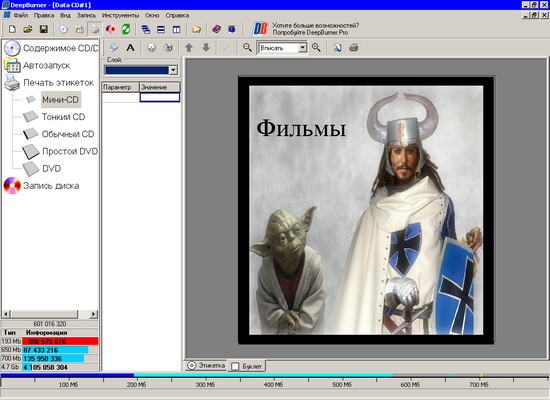The image size is (550, 400).
Task: Click the cascade windows icon
Action: click(146, 29)
